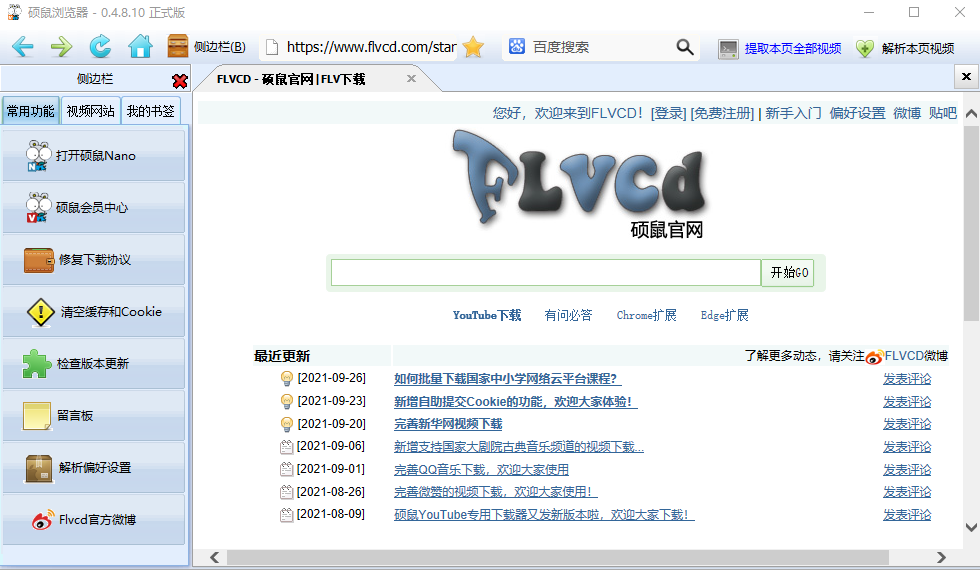Click the green forward arrow
980x570 pixels.
point(61,47)
